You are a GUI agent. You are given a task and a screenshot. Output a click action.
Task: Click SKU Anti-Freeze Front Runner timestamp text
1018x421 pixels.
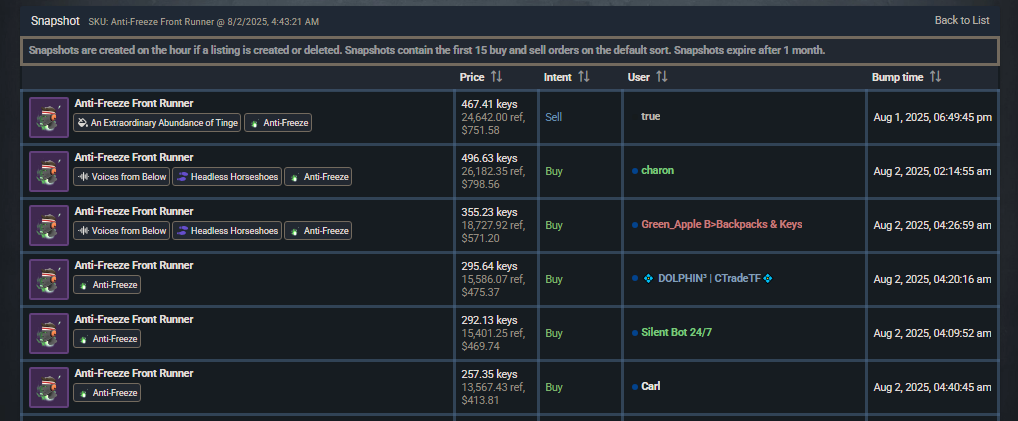pos(203,22)
